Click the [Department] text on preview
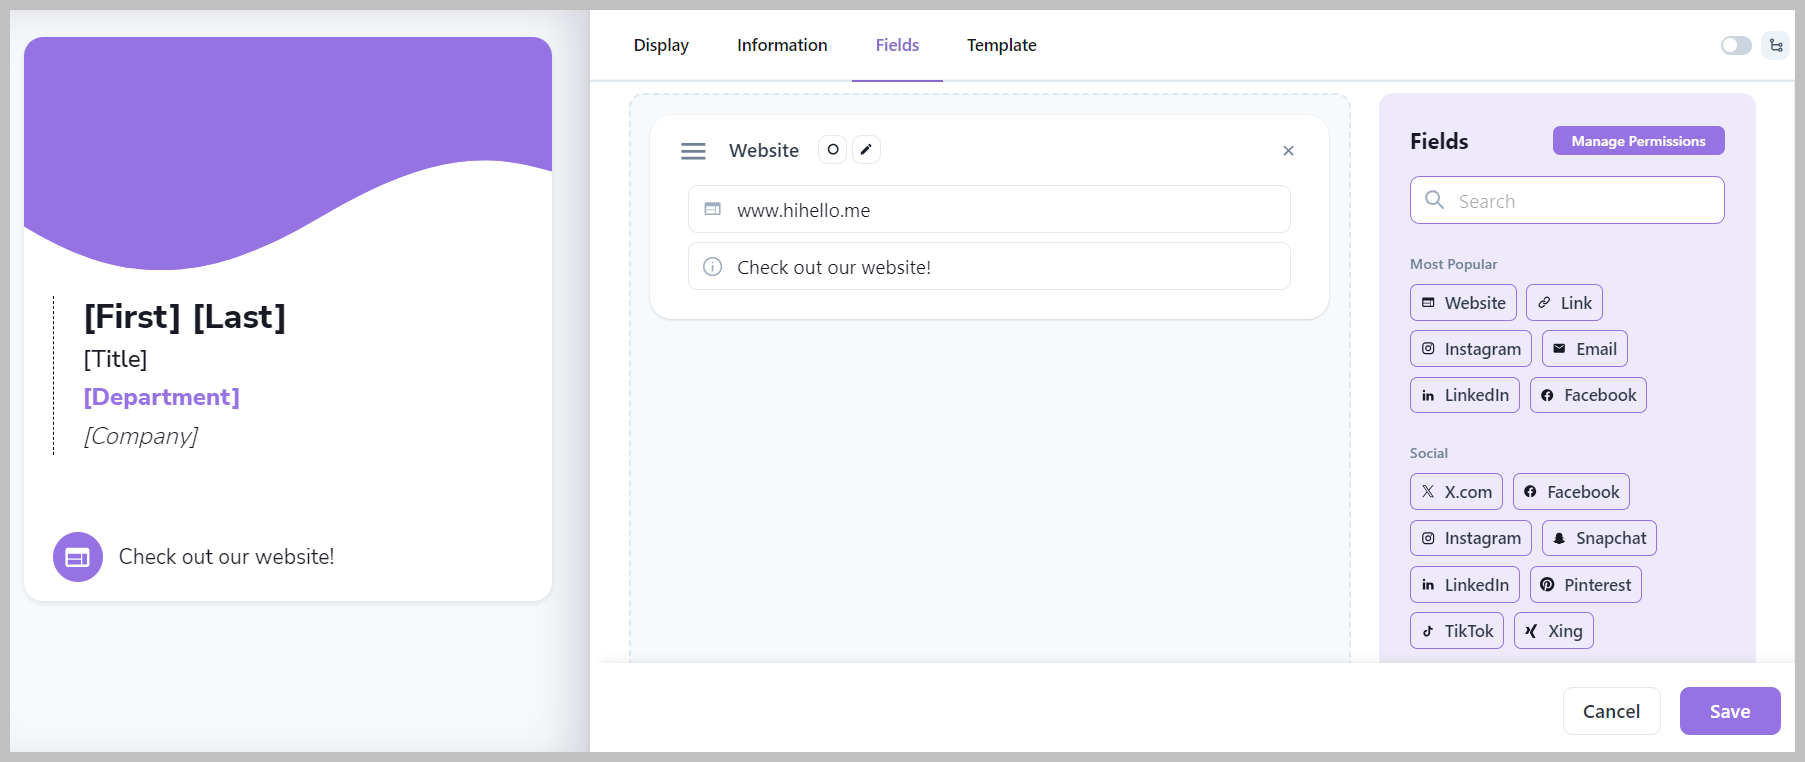The height and width of the screenshot is (762, 1805). point(162,397)
